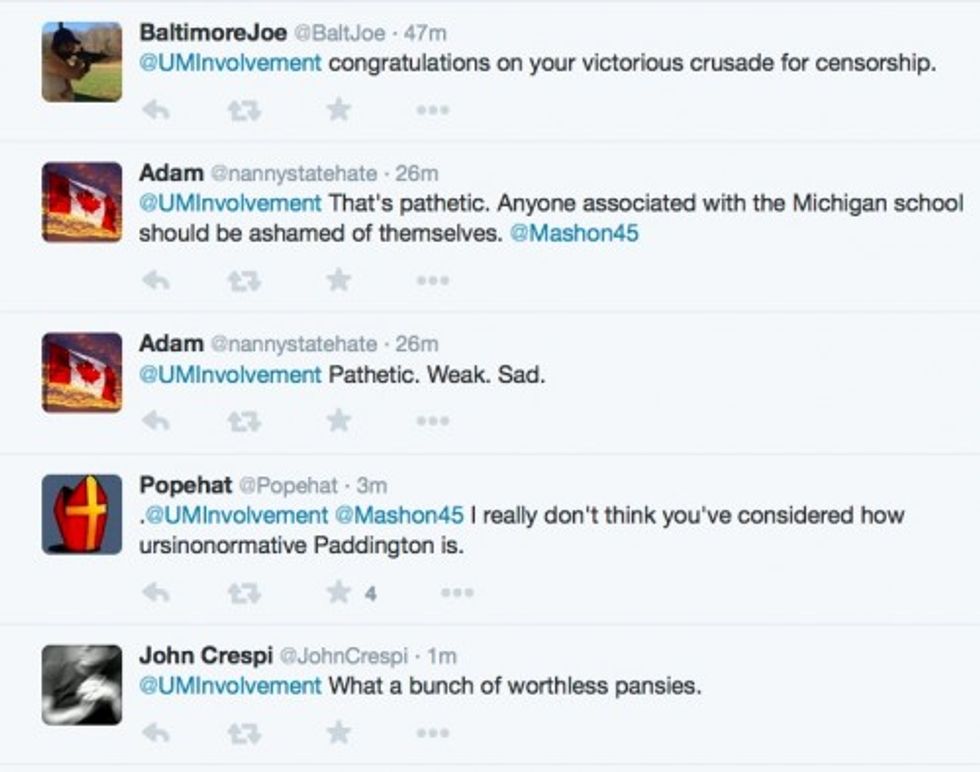The image size is (980, 772).
Task: Reply to BaltimoreJoe's censorship tweet
Action: point(155,109)
